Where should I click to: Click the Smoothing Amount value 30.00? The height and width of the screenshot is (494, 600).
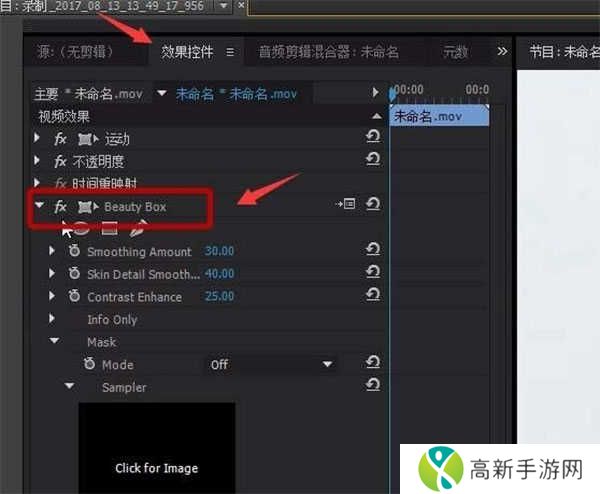coord(219,252)
